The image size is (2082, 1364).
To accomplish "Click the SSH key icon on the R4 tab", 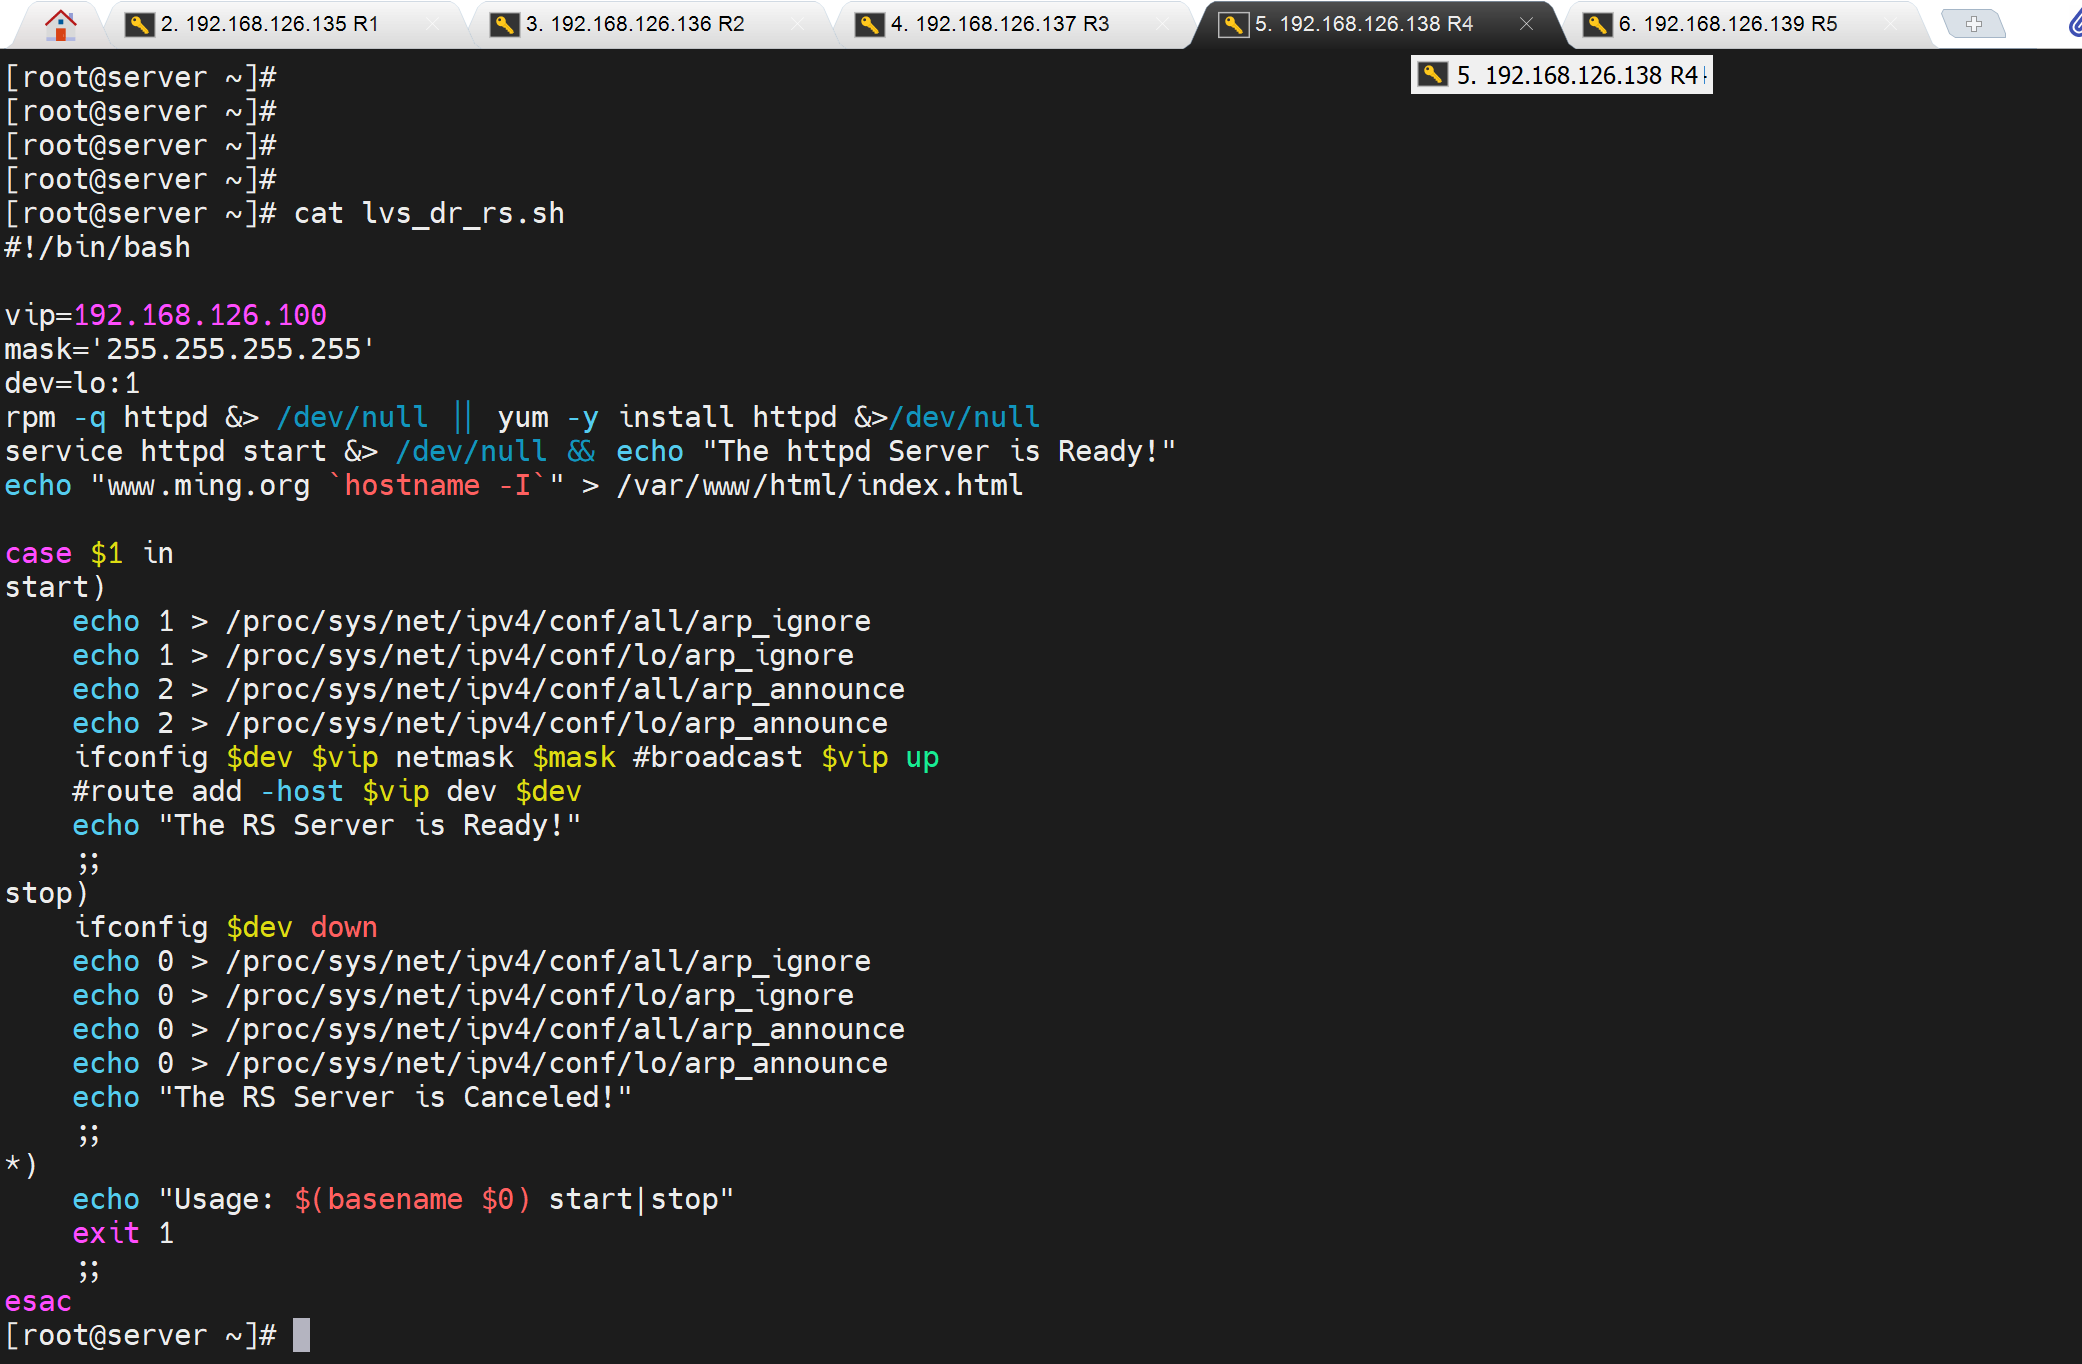I will pos(1233,24).
